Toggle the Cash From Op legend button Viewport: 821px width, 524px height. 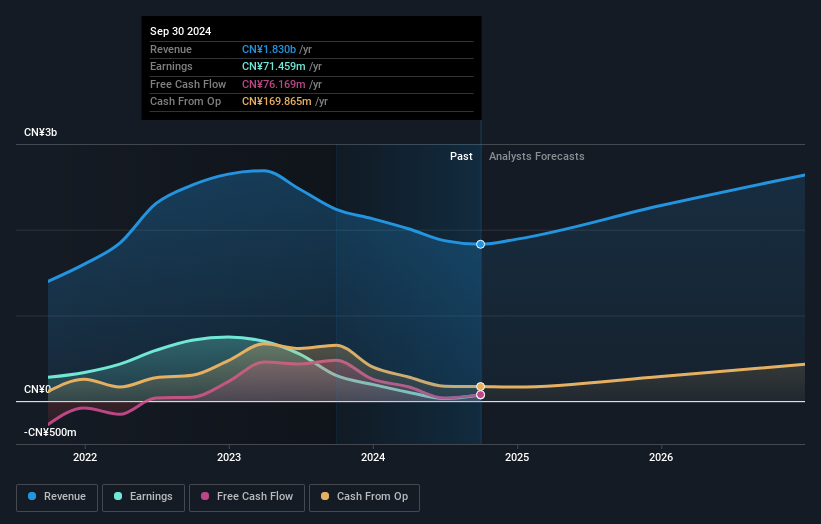pyautogui.click(x=364, y=497)
